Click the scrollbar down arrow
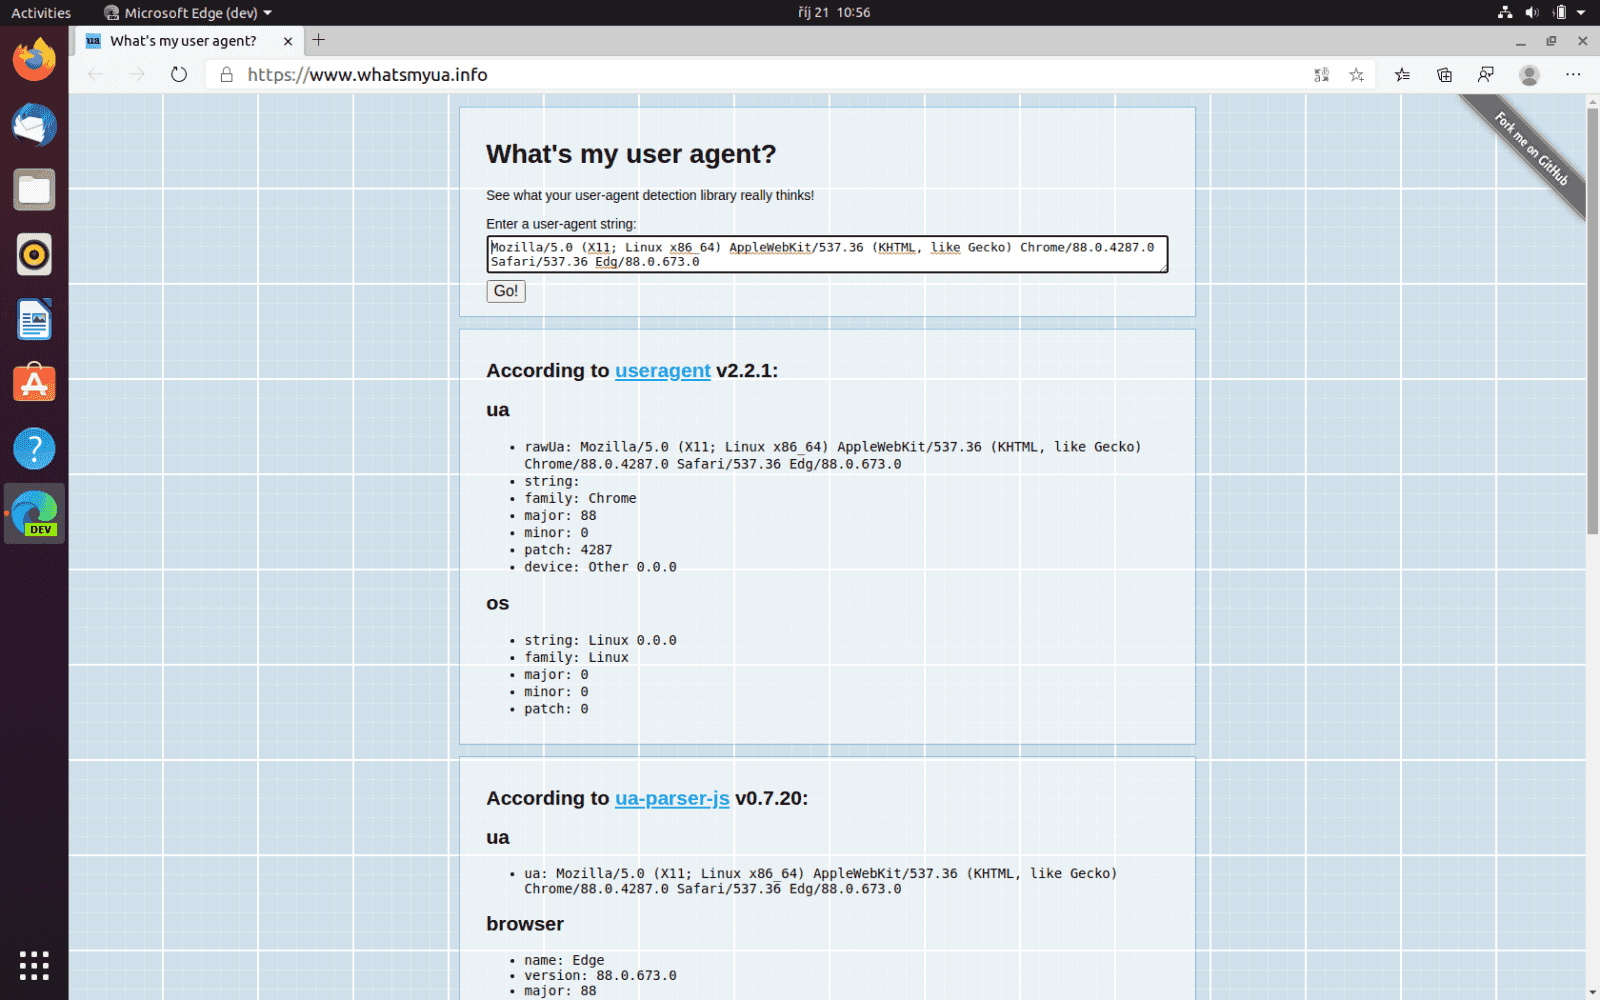Image resolution: width=1600 pixels, height=1000 pixels. click(1592, 992)
